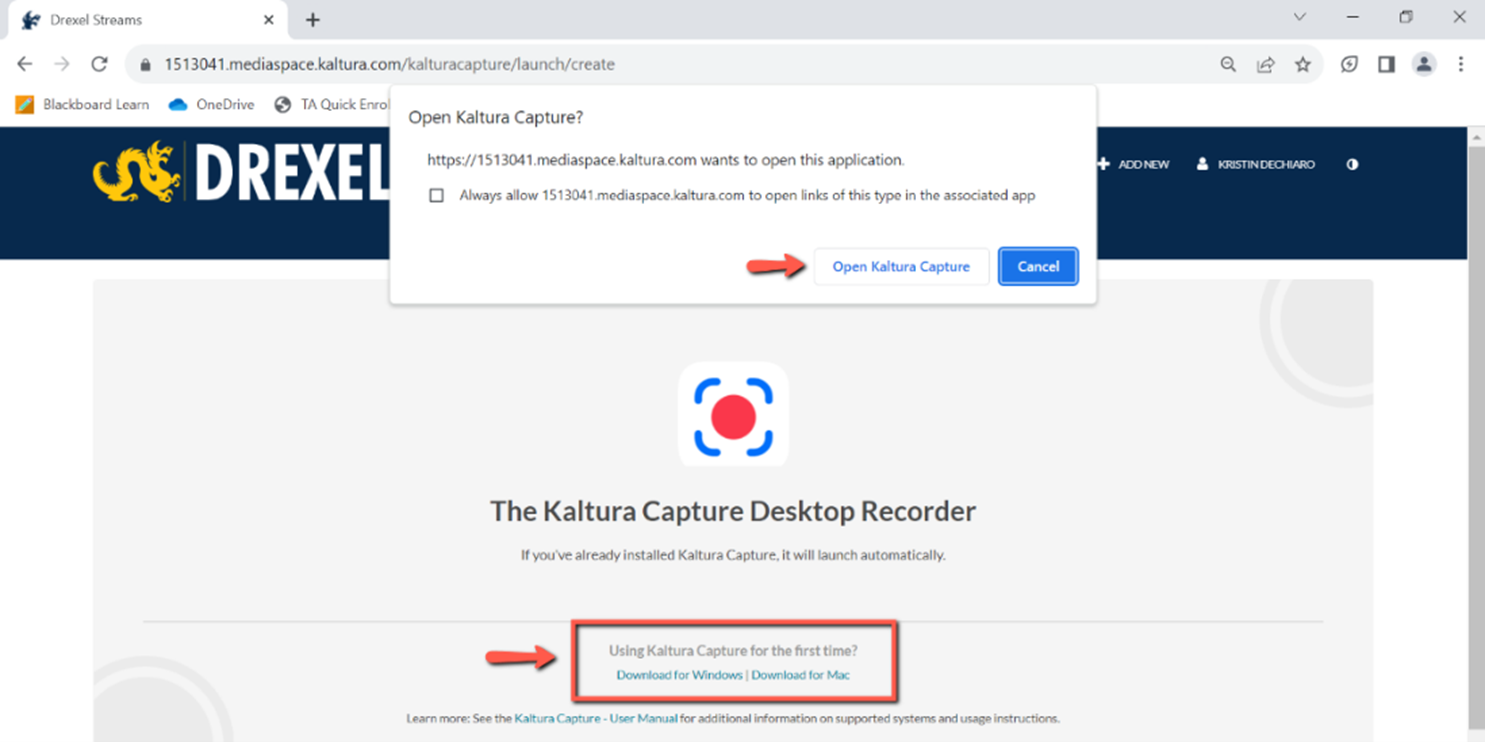Click the Drexel dragon logo
The height and width of the screenshot is (742, 1485).
coord(137,172)
